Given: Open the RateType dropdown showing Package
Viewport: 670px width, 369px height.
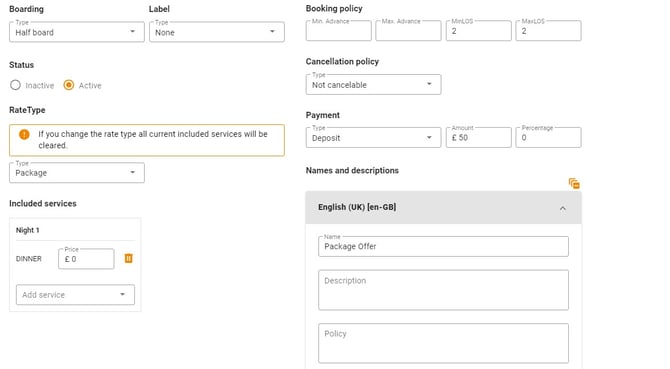Looking at the screenshot, I should (76, 173).
